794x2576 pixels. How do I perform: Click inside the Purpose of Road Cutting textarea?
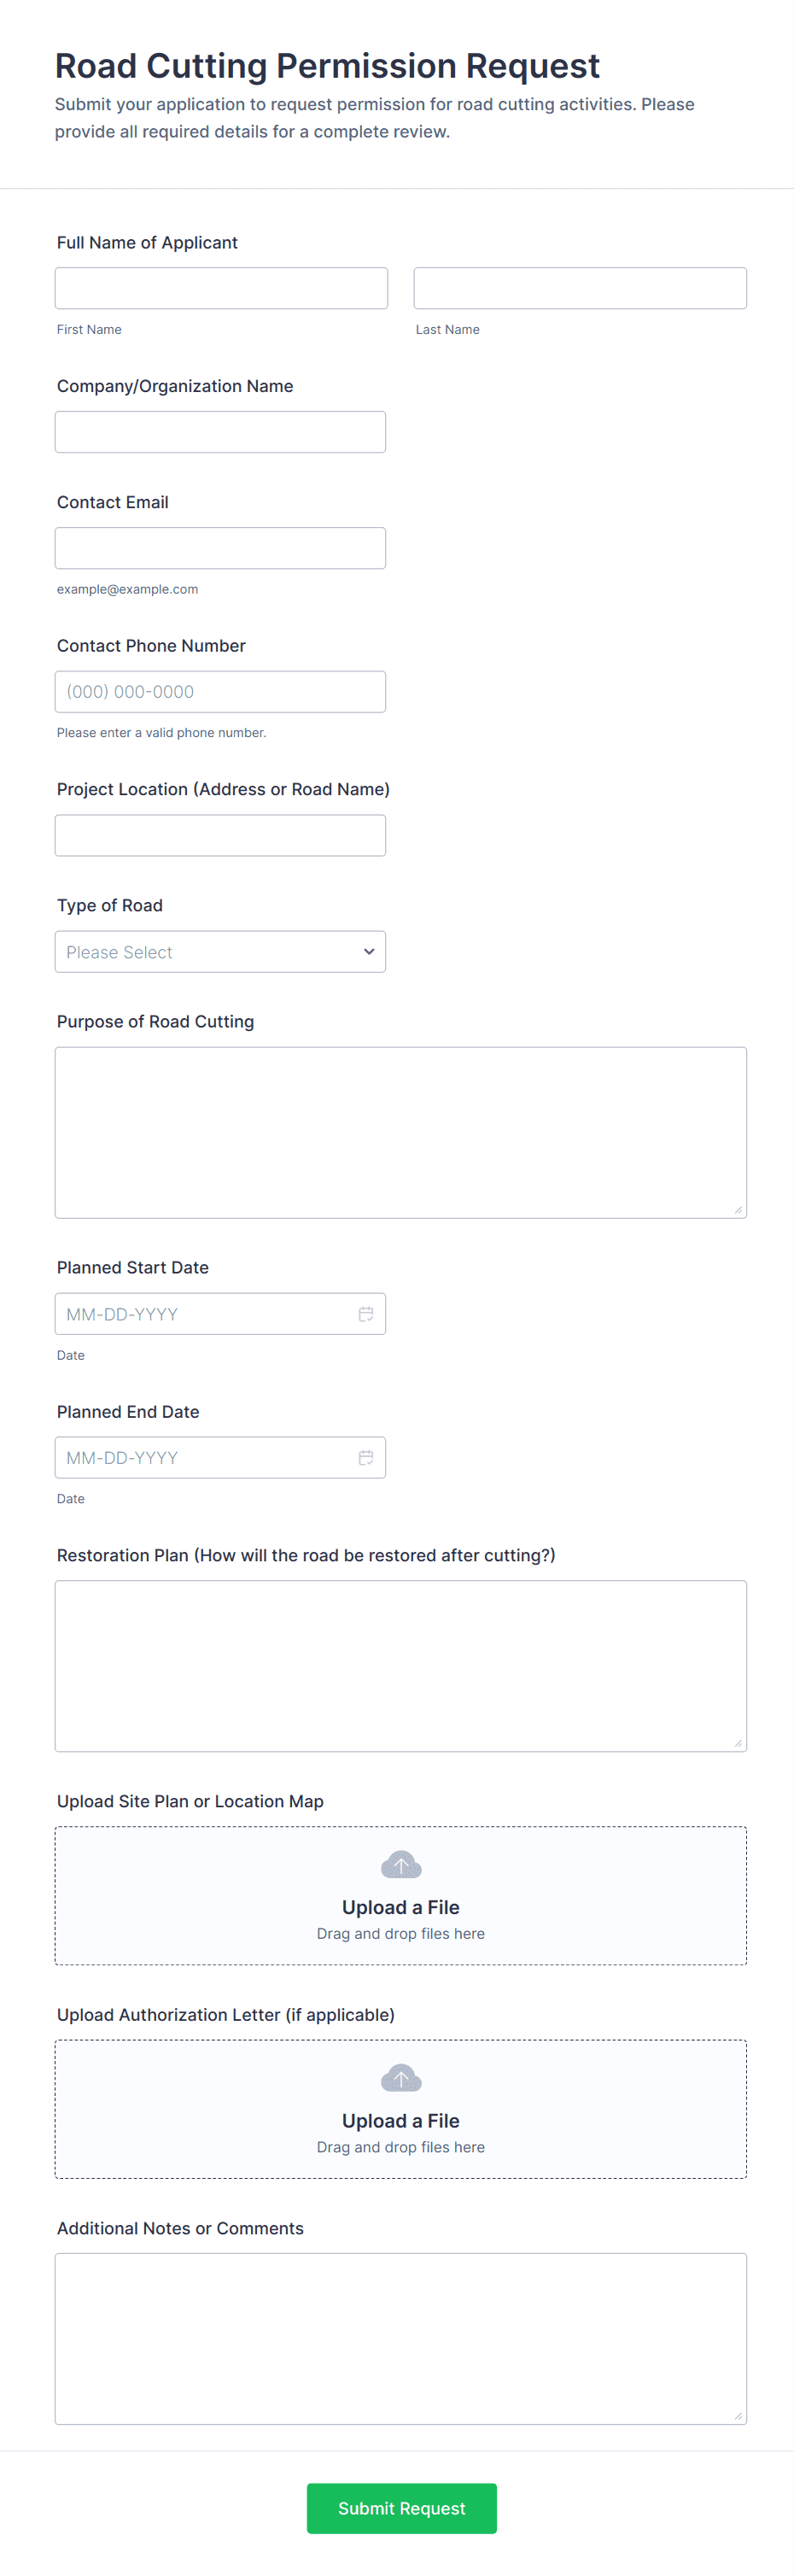(400, 1132)
